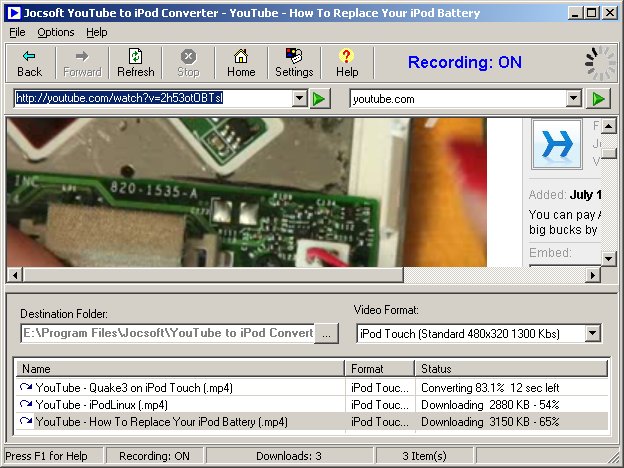
Task: Open the File menu
Action: (x=17, y=32)
